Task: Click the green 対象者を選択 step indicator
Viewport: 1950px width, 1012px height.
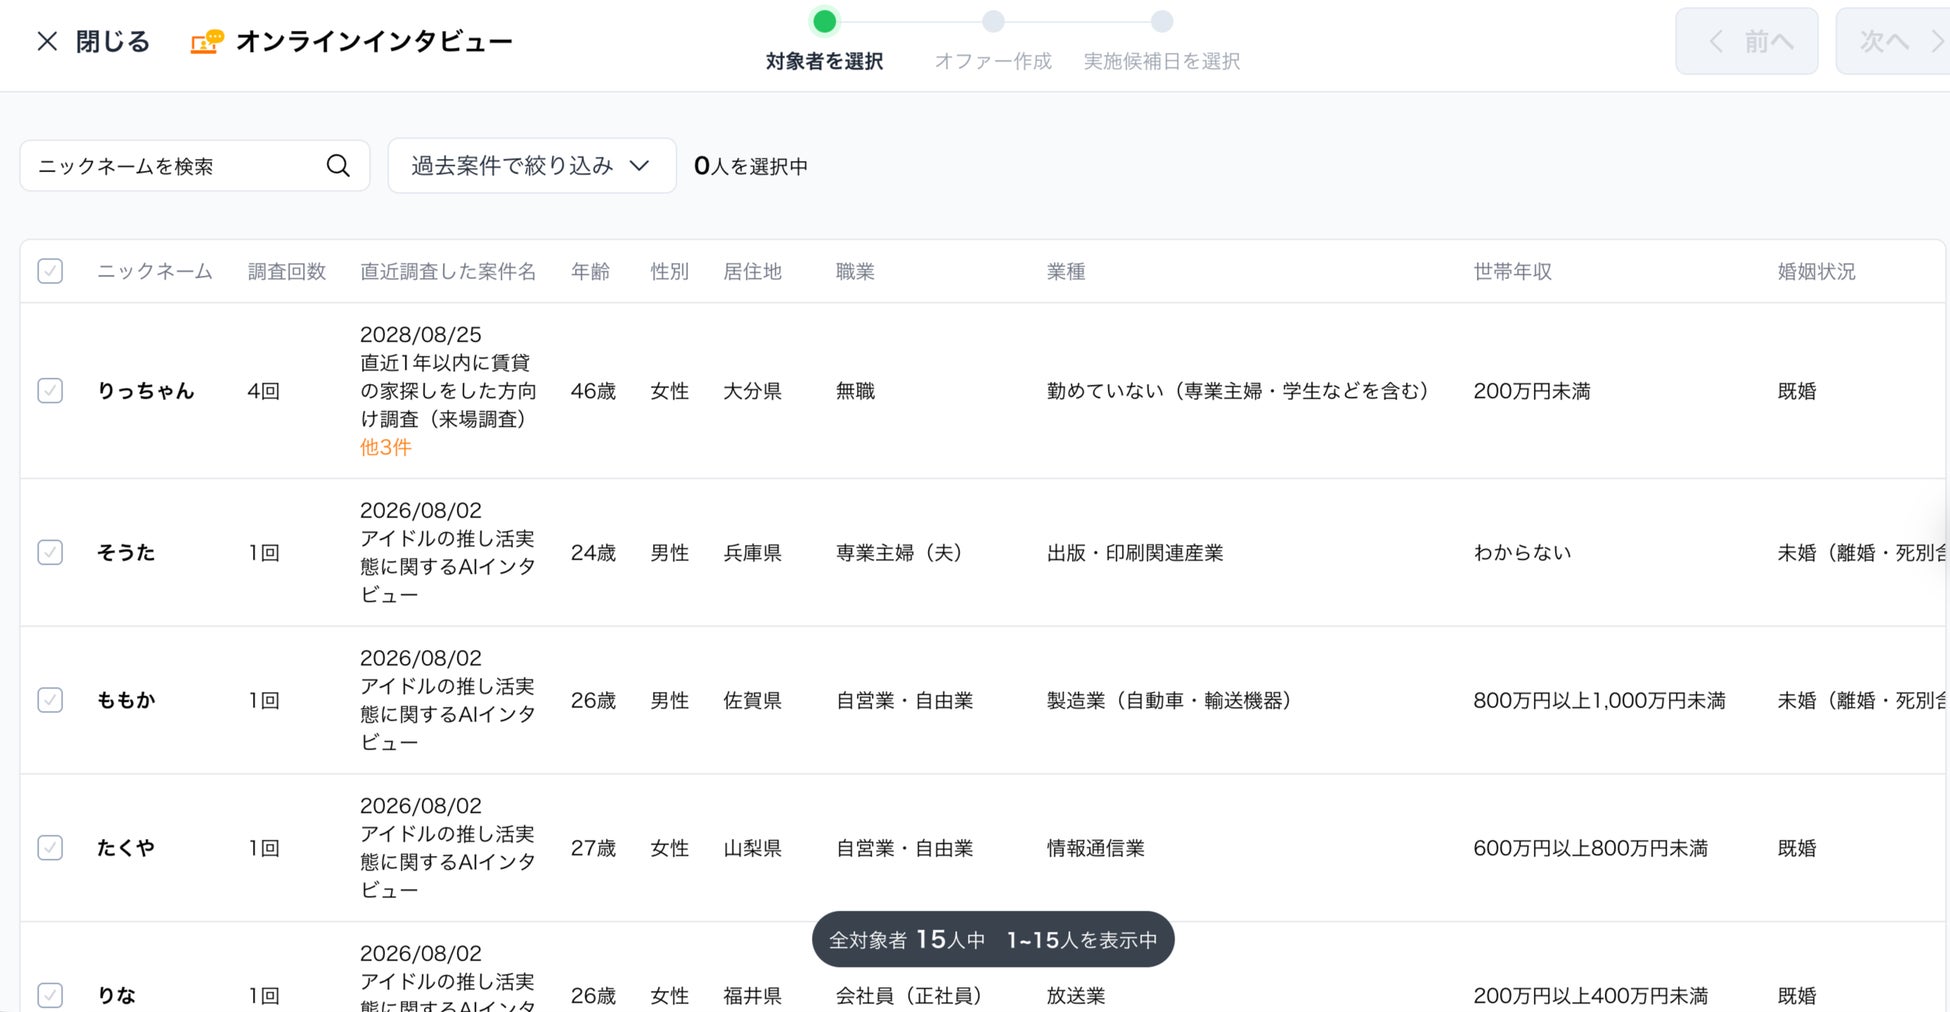Action: [824, 21]
